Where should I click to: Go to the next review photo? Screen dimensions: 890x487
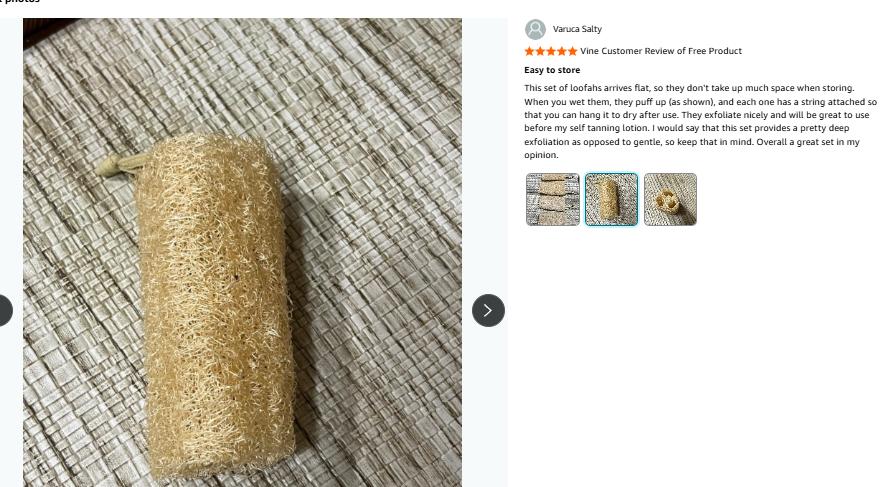(488, 310)
